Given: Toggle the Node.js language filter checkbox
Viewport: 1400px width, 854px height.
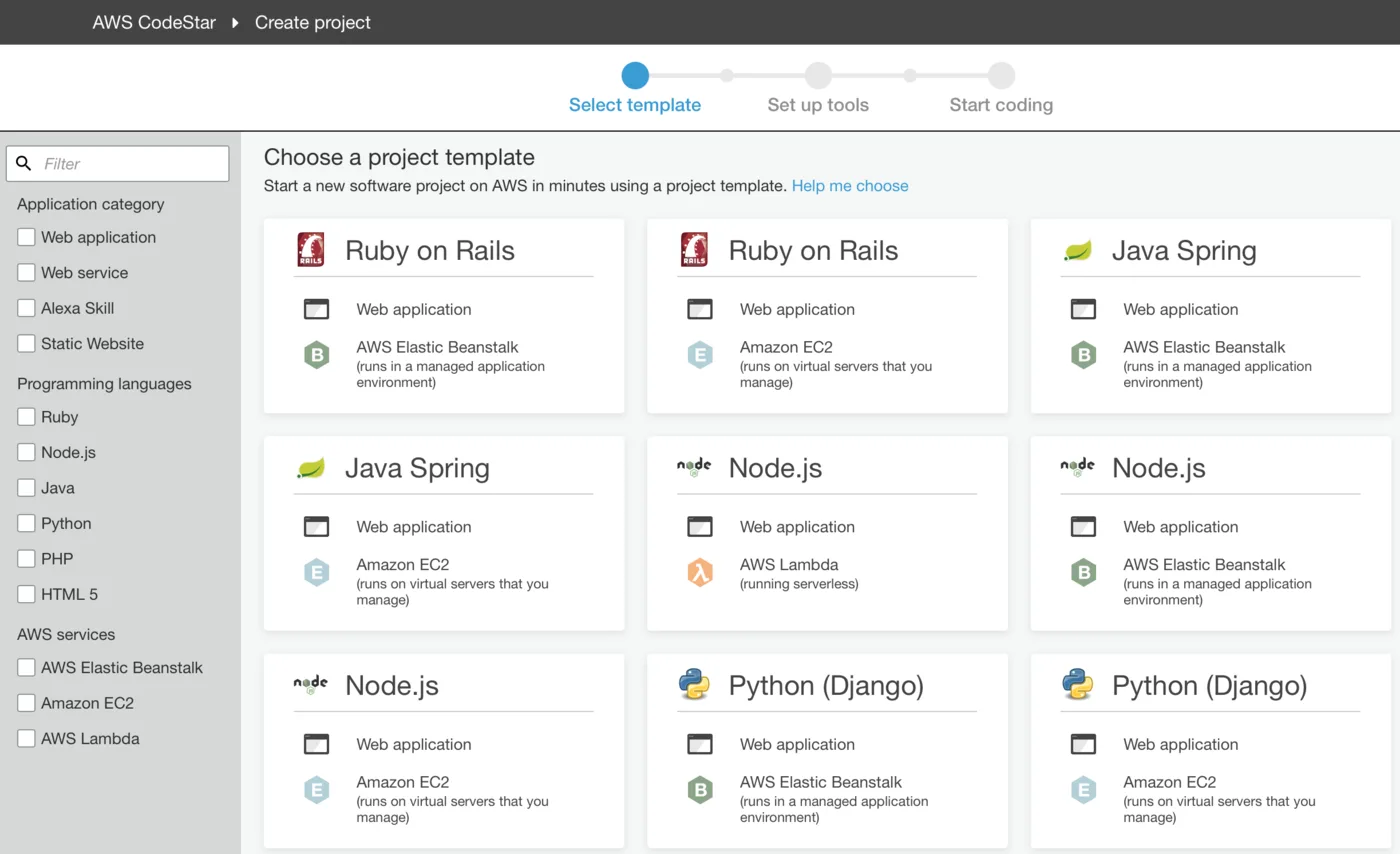Looking at the screenshot, I should tap(26, 452).
